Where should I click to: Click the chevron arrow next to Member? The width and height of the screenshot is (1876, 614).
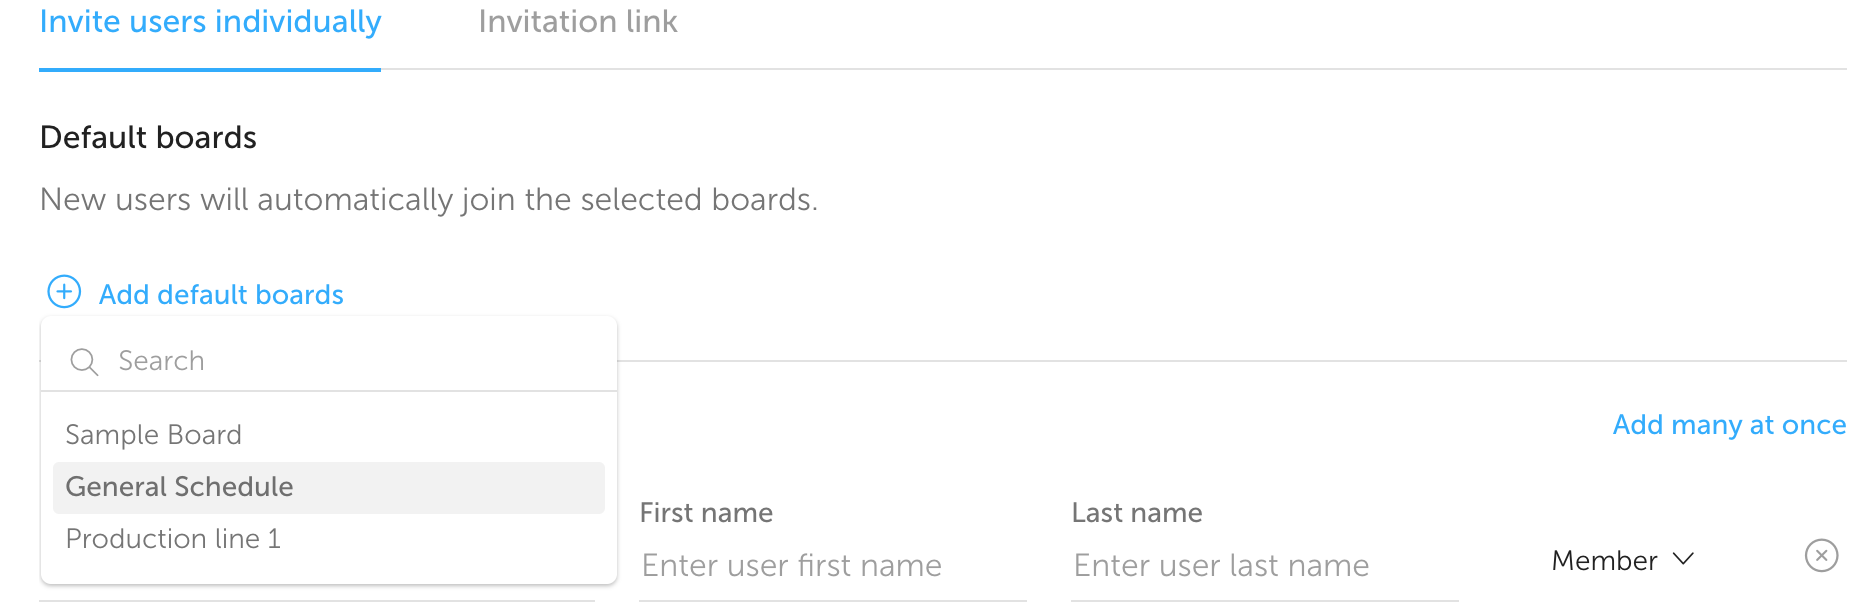(x=1684, y=559)
